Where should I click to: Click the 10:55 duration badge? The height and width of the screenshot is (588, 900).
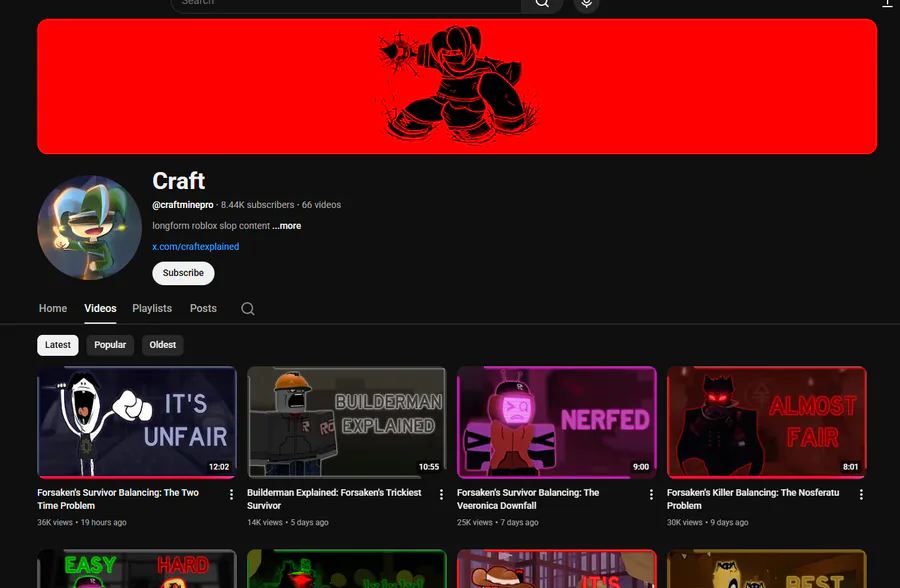point(429,467)
